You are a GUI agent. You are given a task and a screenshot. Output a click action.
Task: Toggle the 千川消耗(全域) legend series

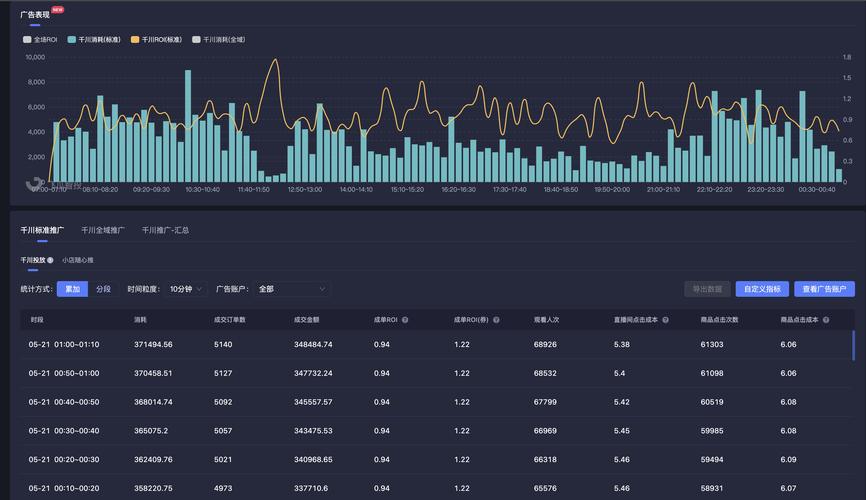(219, 40)
